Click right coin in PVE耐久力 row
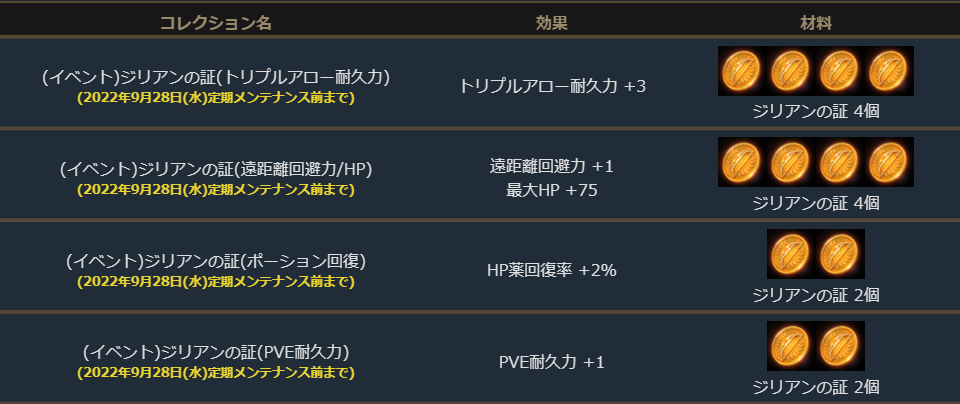This screenshot has height=404, width=960. (840, 346)
